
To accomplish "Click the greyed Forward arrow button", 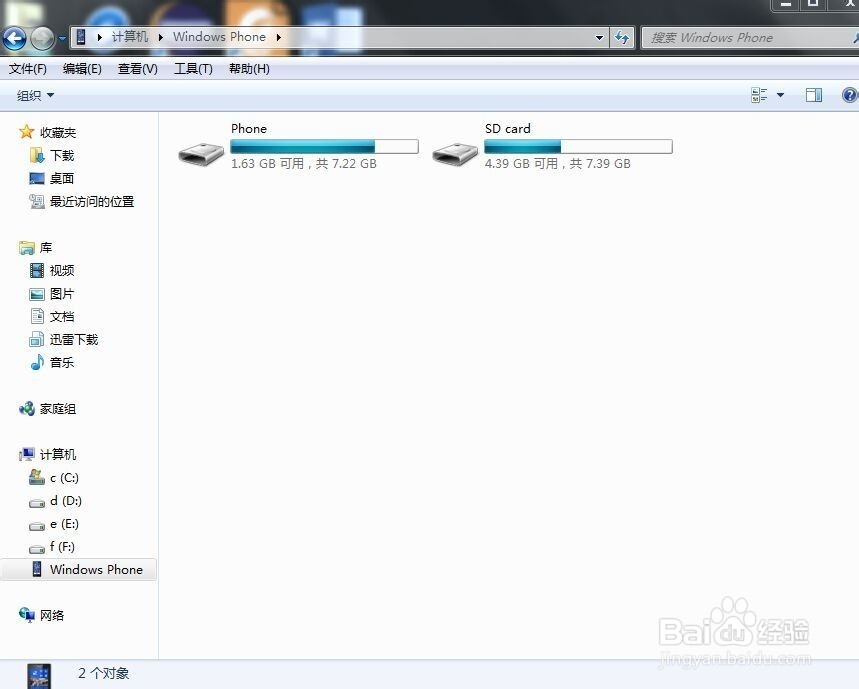I will (x=42, y=38).
